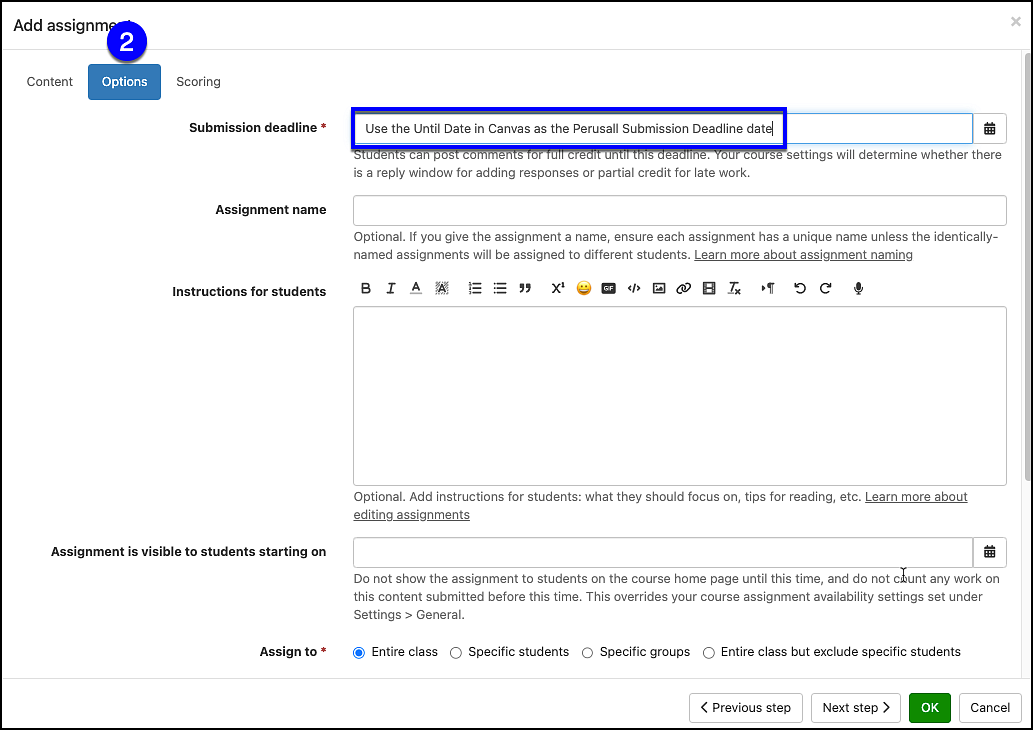This screenshot has height=730, width=1033.
Task: Insert a code block
Action: click(634, 288)
